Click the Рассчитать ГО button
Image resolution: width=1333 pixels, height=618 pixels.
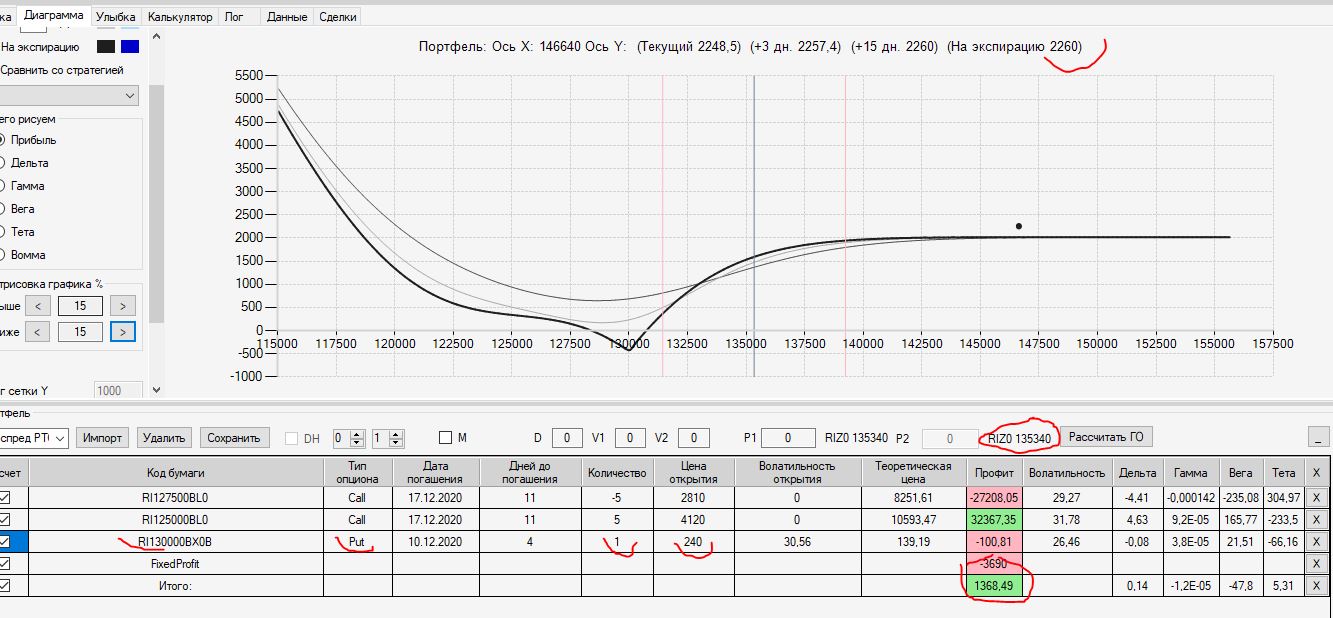click(1106, 436)
